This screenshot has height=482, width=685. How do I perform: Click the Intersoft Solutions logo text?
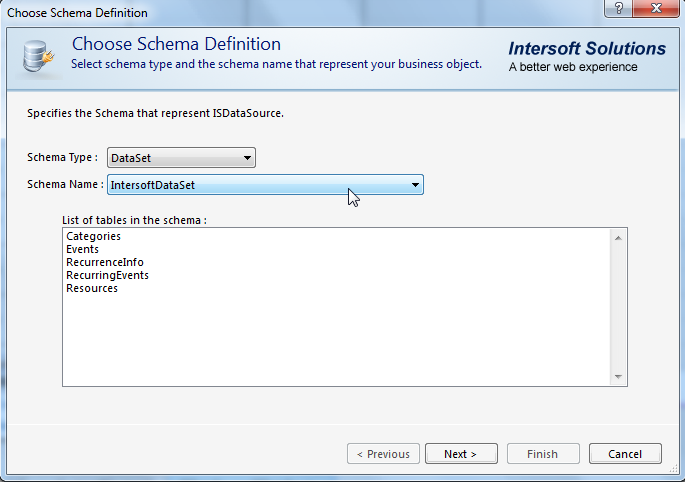click(587, 49)
